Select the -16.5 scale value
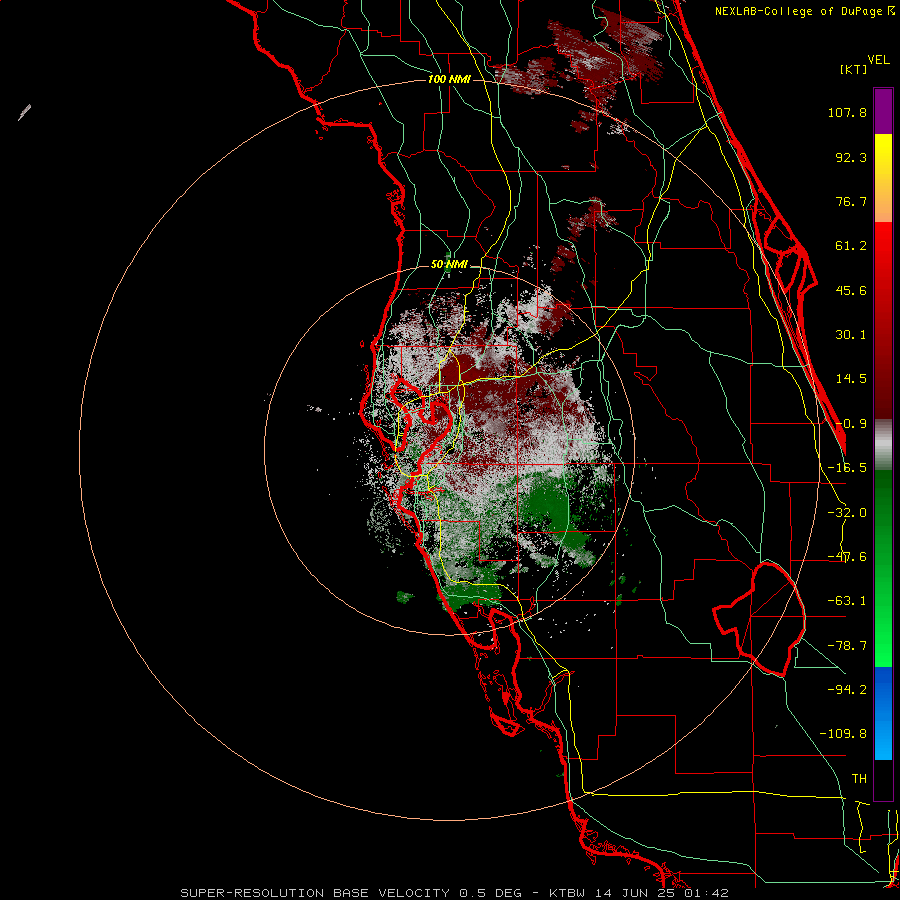 point(847,468)
